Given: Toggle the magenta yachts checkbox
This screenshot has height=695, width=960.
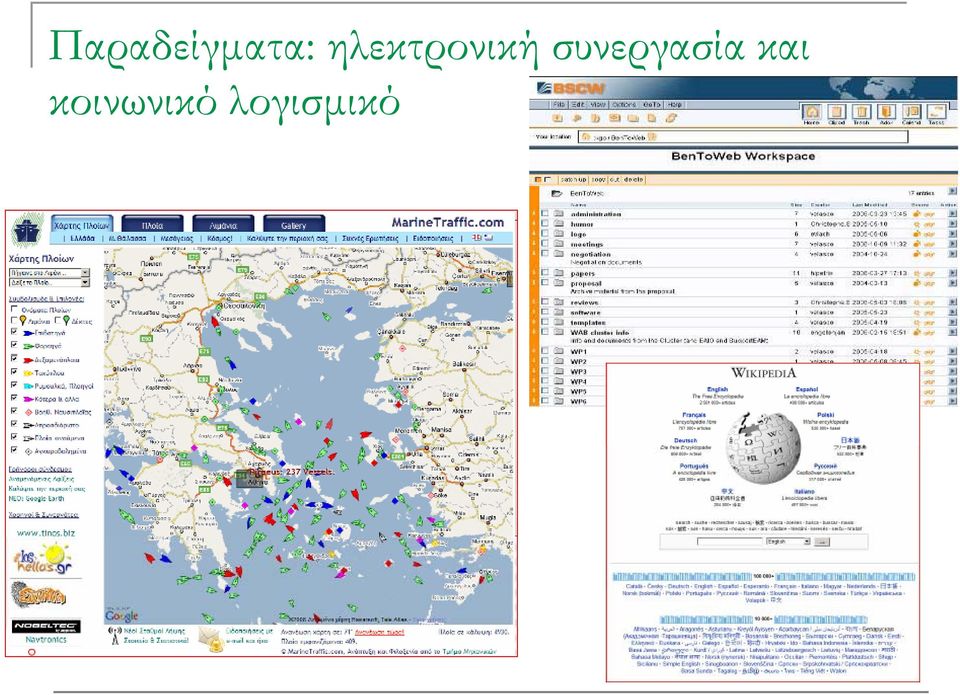Looking at the screenshot, I should click(14, 399).
